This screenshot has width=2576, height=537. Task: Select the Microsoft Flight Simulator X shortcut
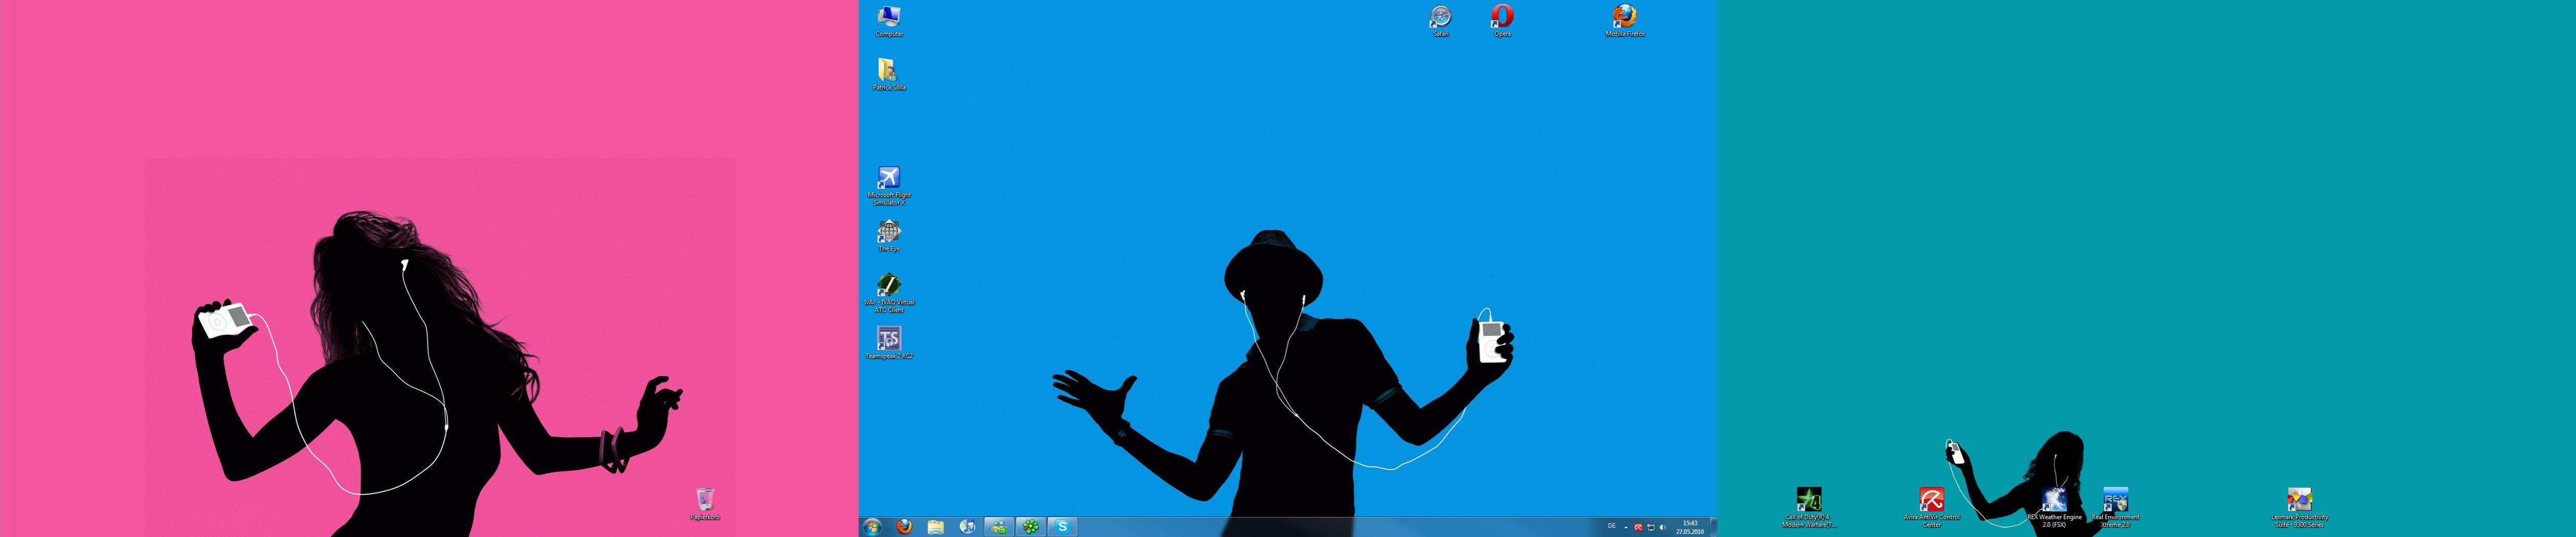point(889,186)
